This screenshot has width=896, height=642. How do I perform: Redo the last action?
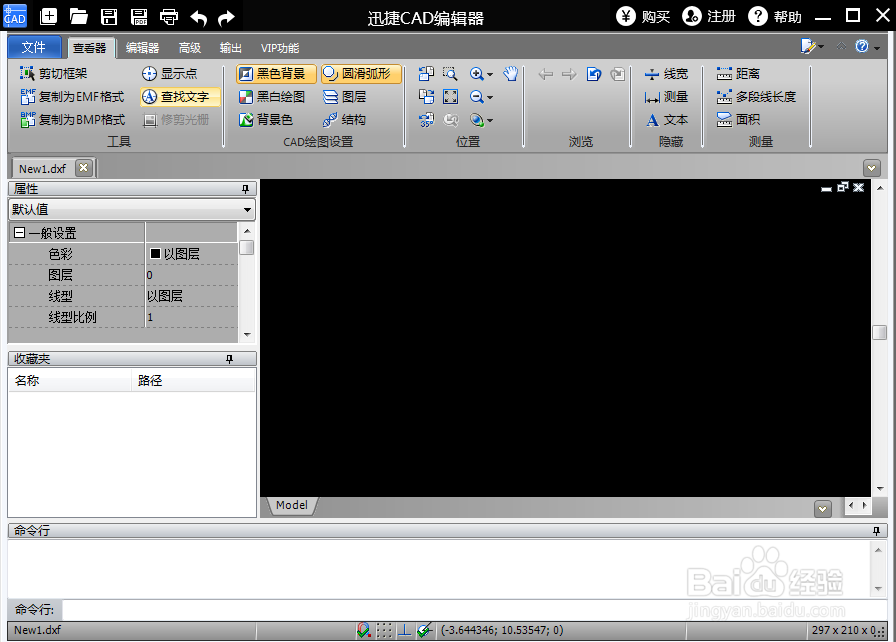(227, 18)
